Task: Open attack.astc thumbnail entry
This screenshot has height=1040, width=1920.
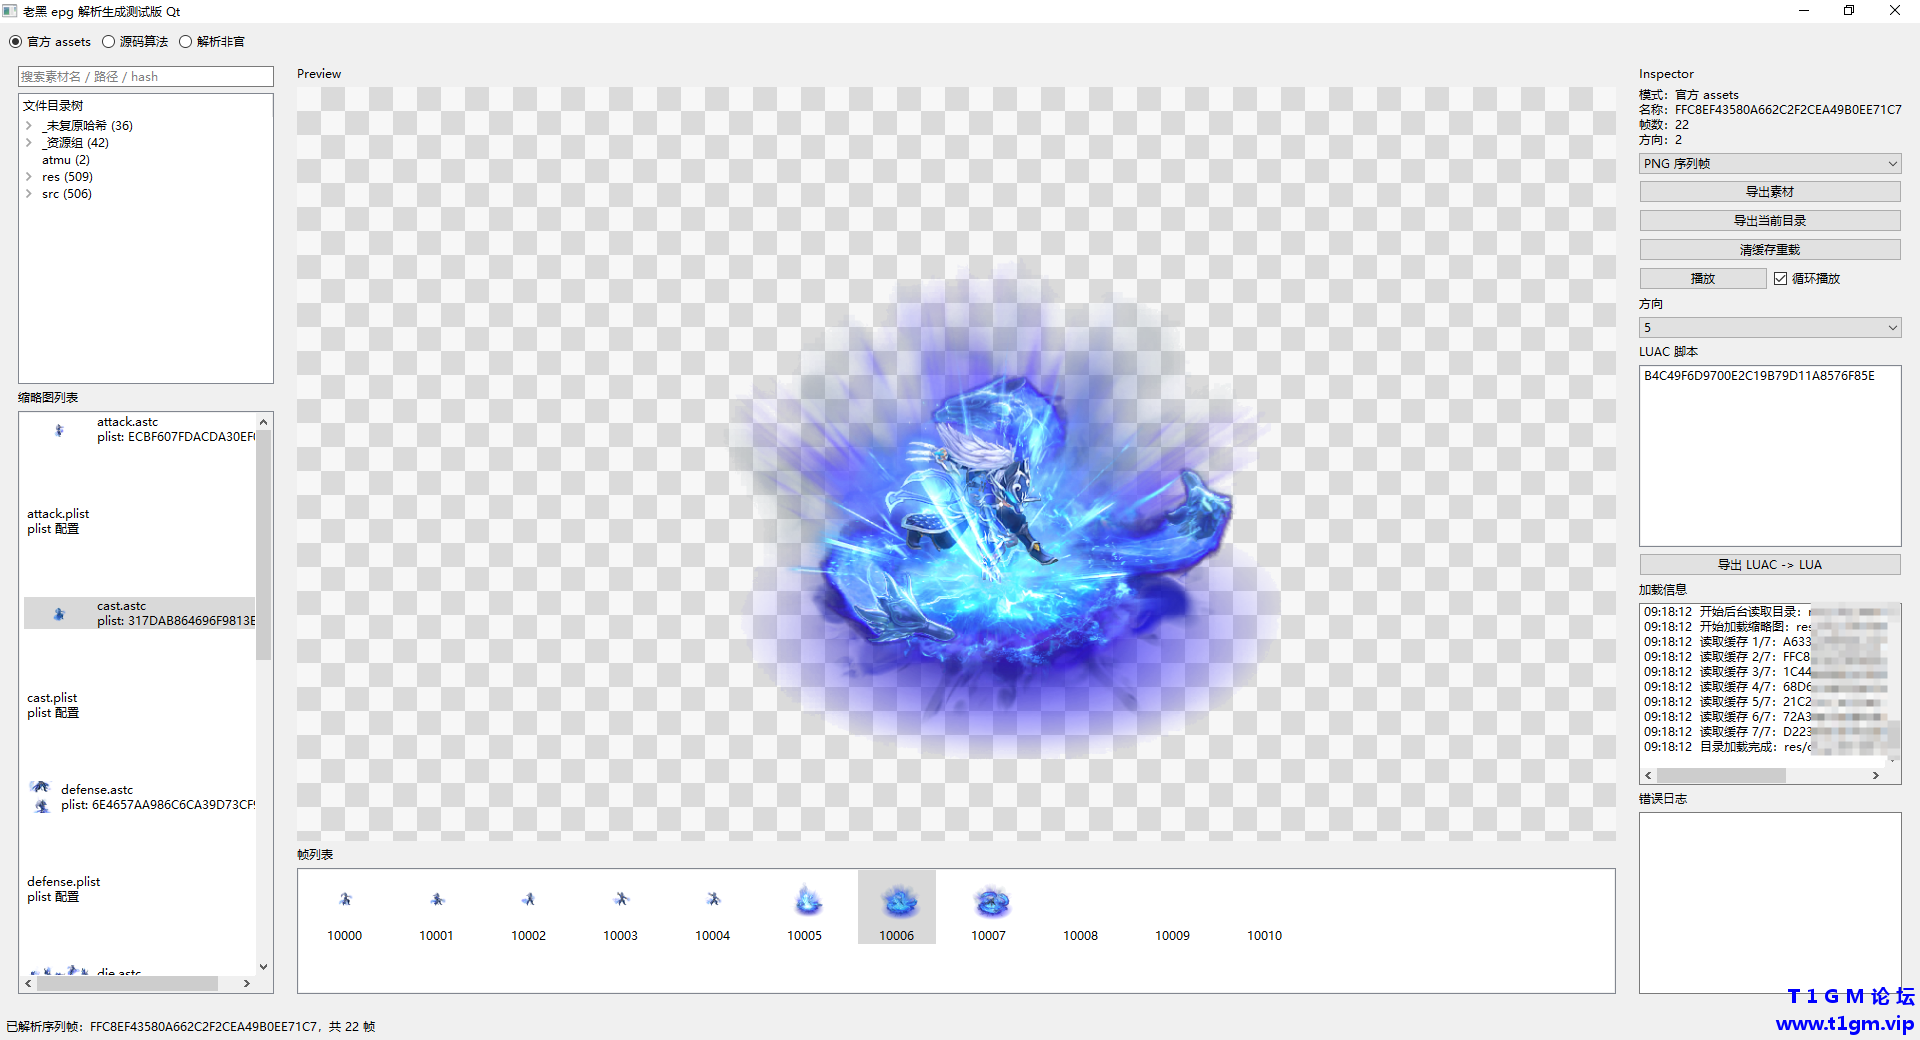Action: coord(140,430)
